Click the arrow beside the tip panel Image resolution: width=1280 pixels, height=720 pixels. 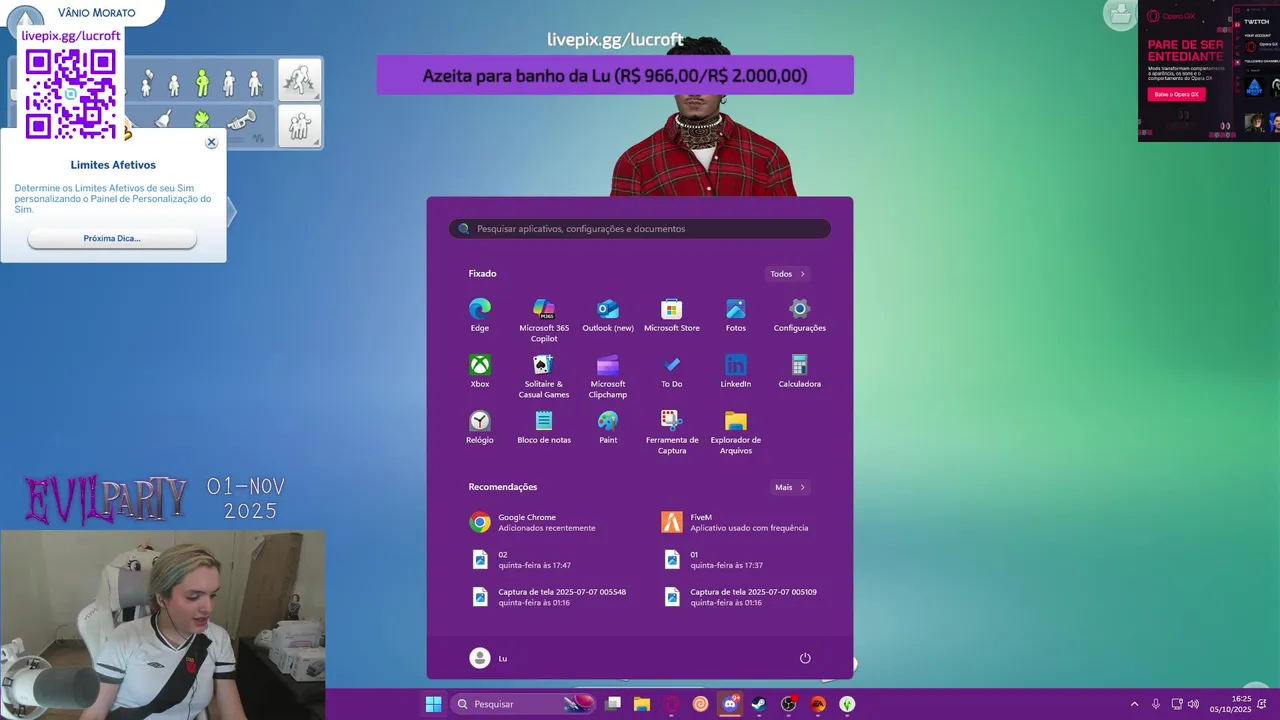(231, 211)
